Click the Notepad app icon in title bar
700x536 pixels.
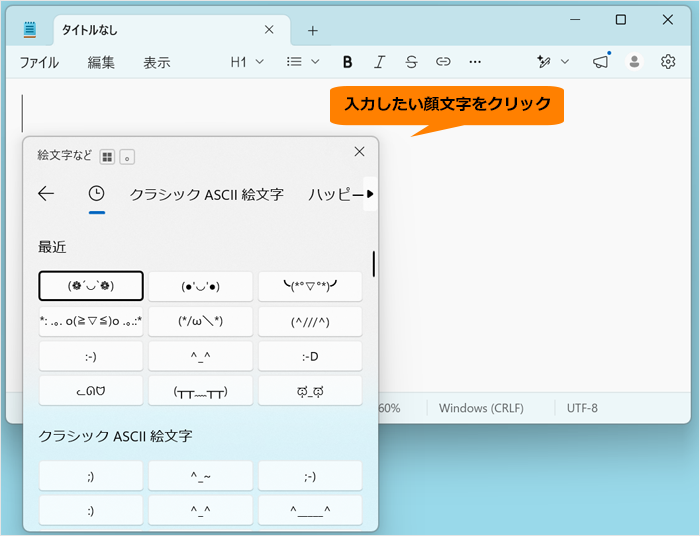tap(29, 29)
